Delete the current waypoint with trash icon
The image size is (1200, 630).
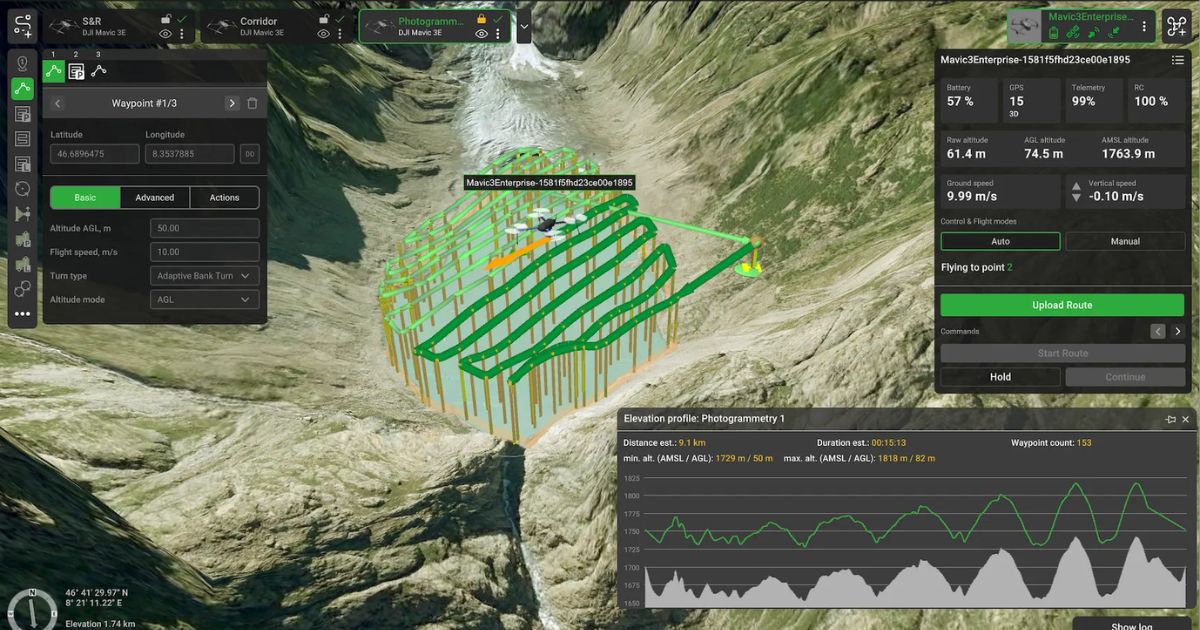coord(252,103)
